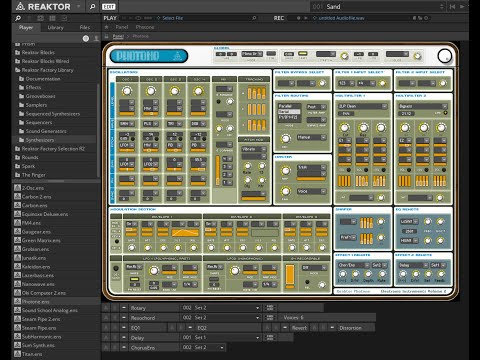Screen dimensions: 480x360
Task: Open the Resochord snapshot Set 2 dropdown
Action: 221,318
